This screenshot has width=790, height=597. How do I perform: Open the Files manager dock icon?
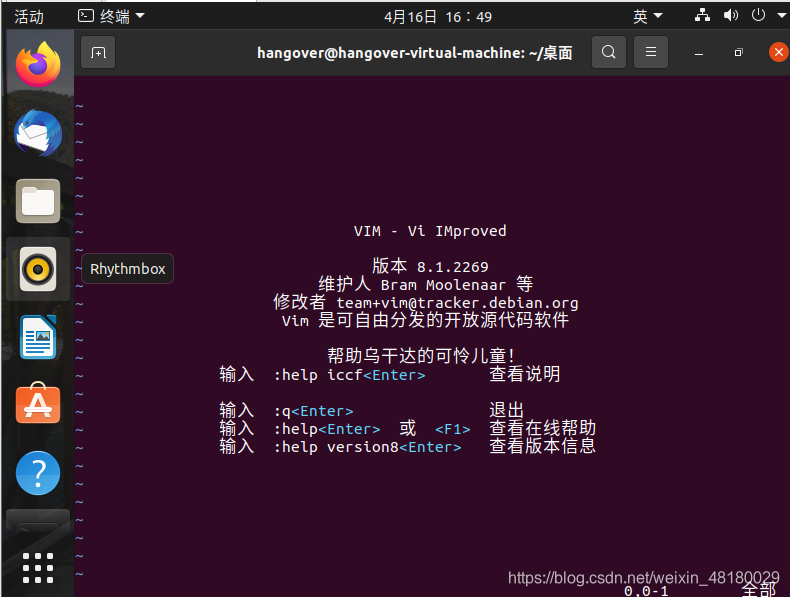click(38, 201)
